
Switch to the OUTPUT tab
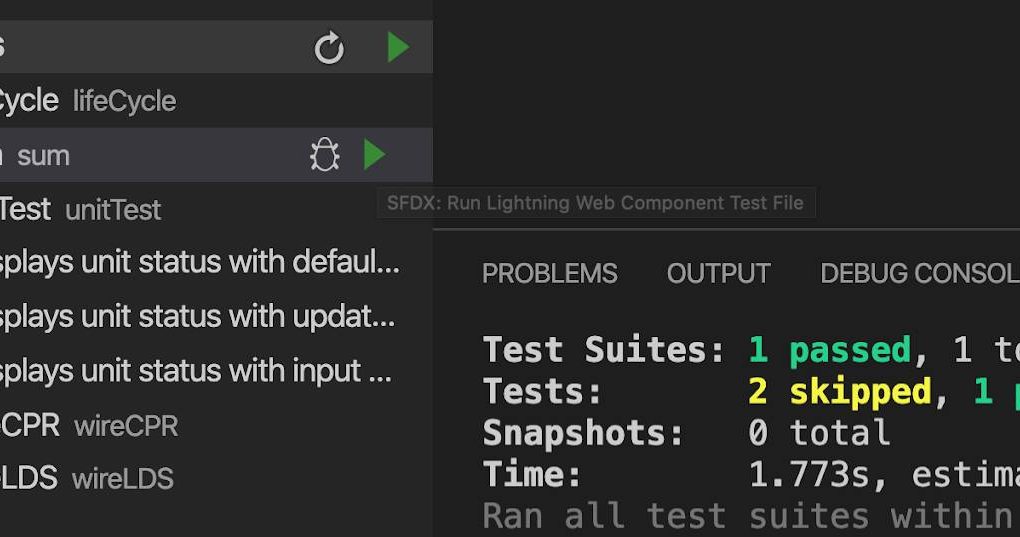point(719,274)
